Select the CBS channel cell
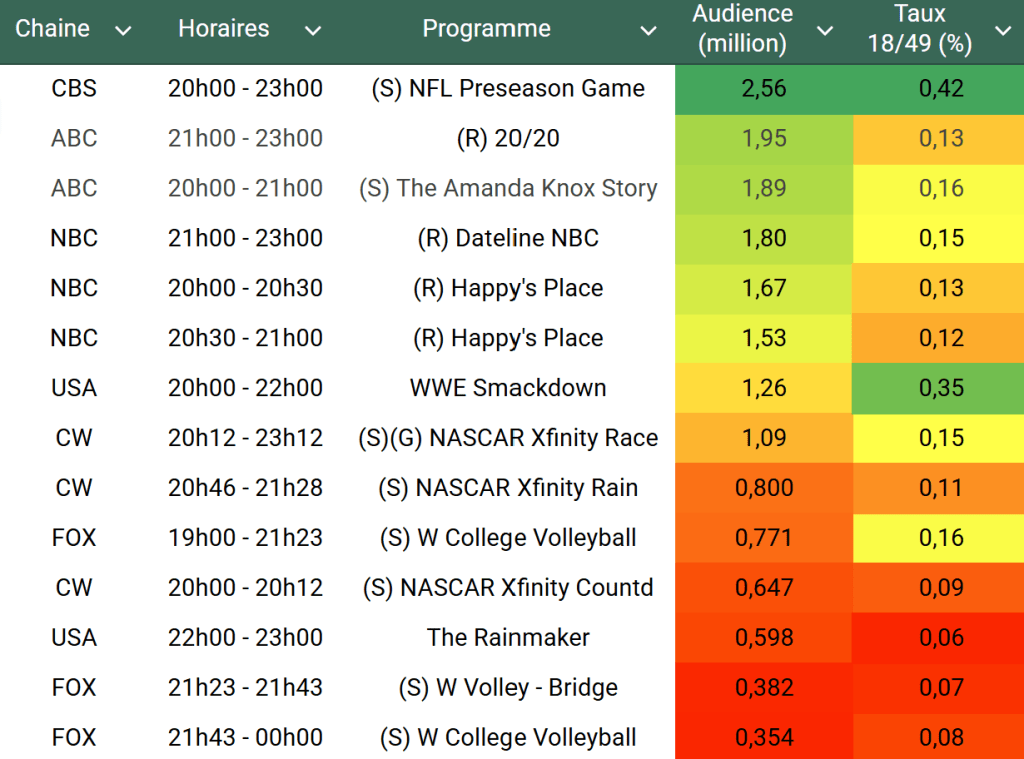Viewport: 1024px width, 759px height. 74,89
